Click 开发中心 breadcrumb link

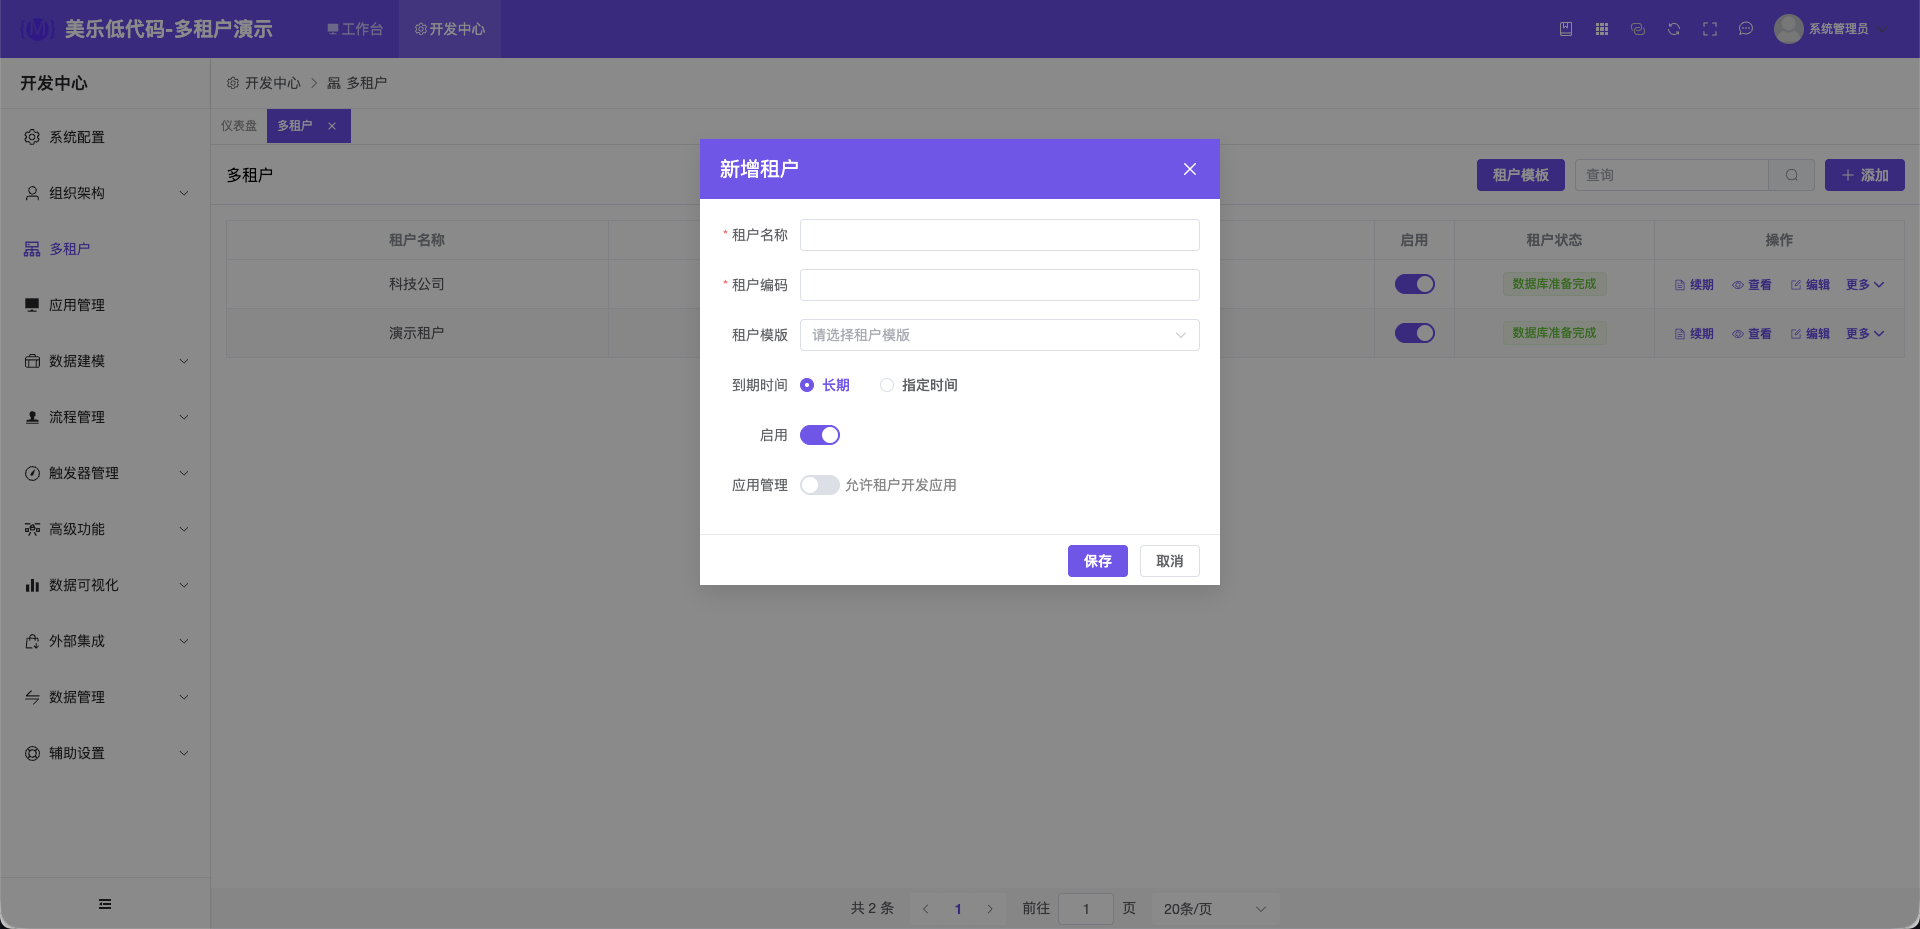click(x=264, y=83)
